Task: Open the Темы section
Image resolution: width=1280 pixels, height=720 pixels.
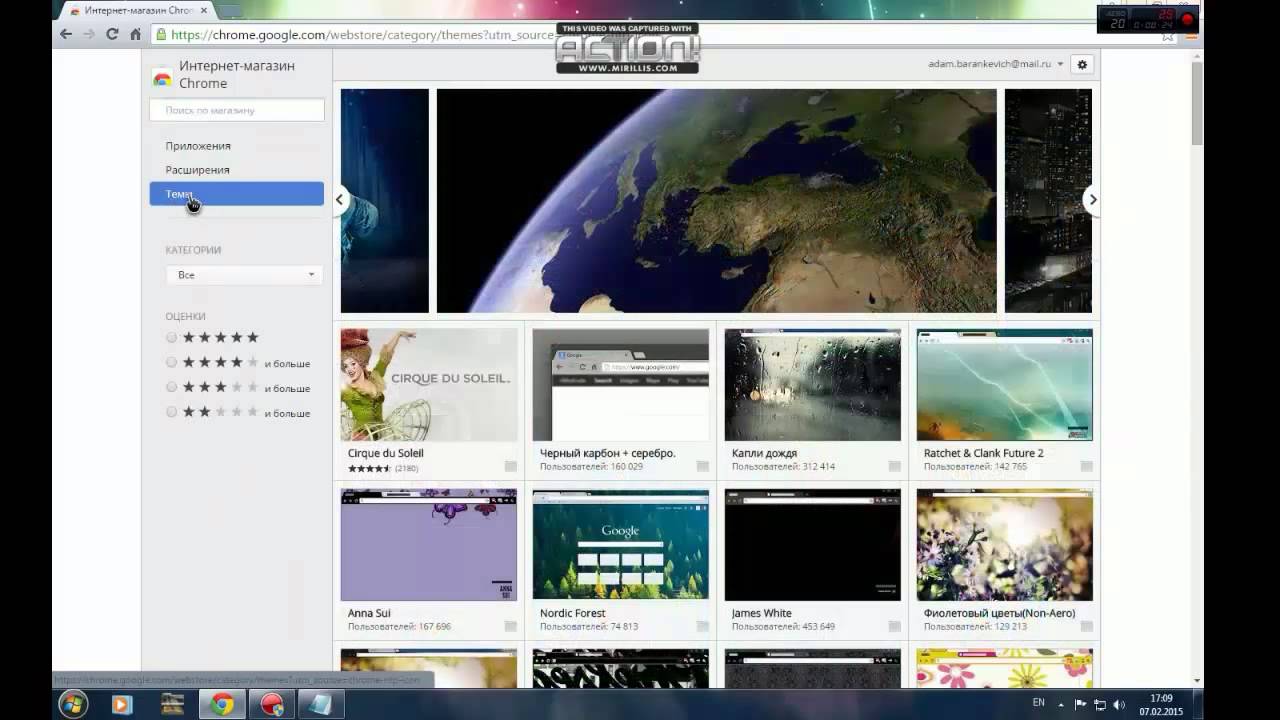Action: click(236, 194)
